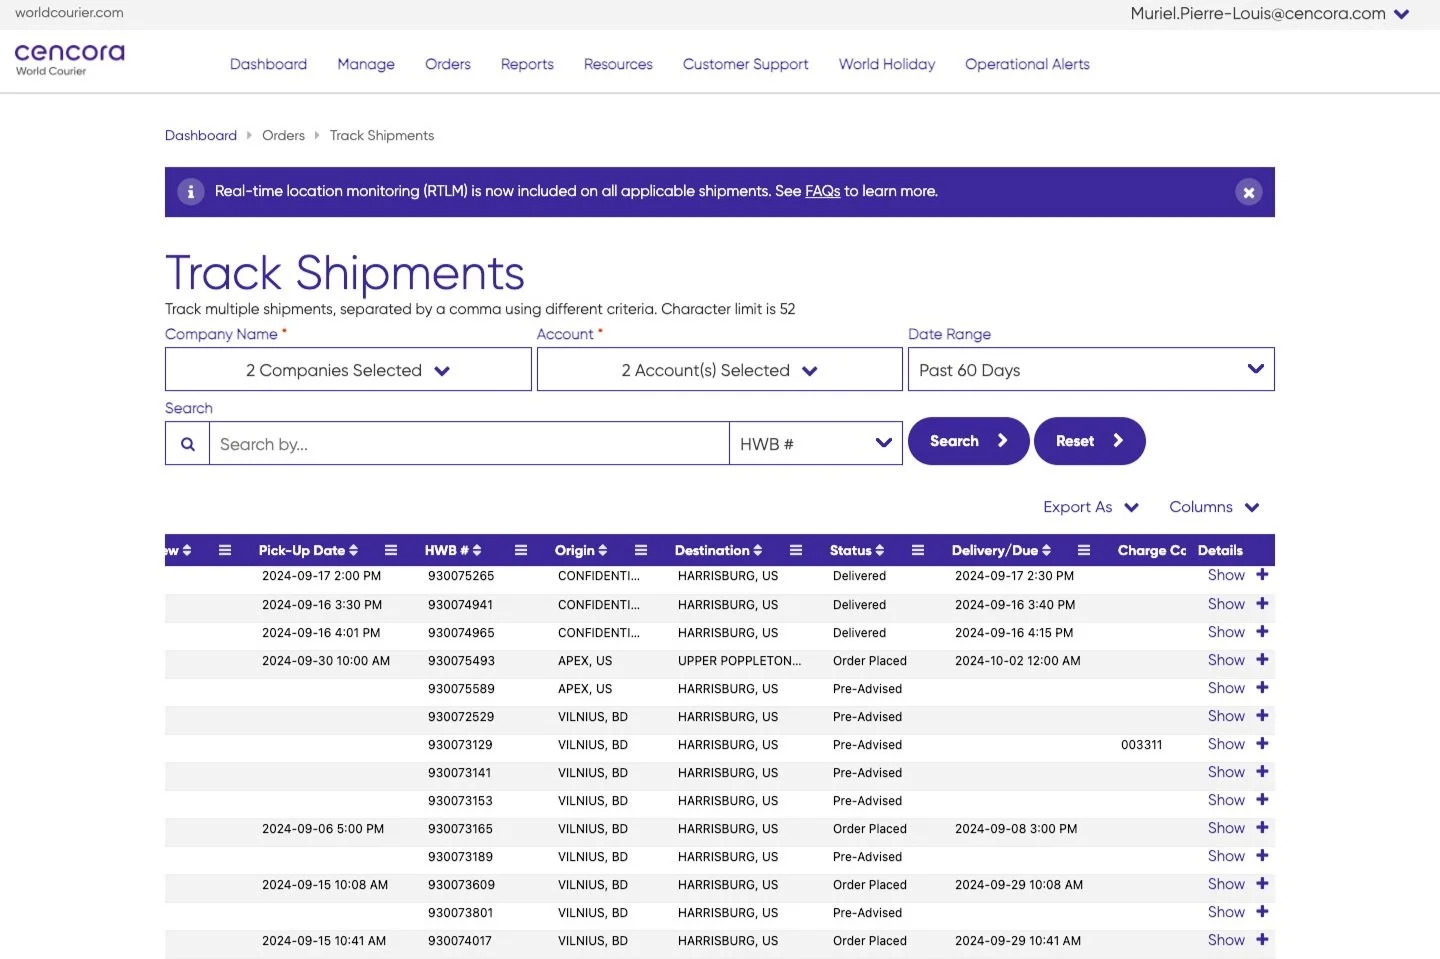Open the Reports nav item
Screen dimensions: 1440x959
tap(527, 64)
